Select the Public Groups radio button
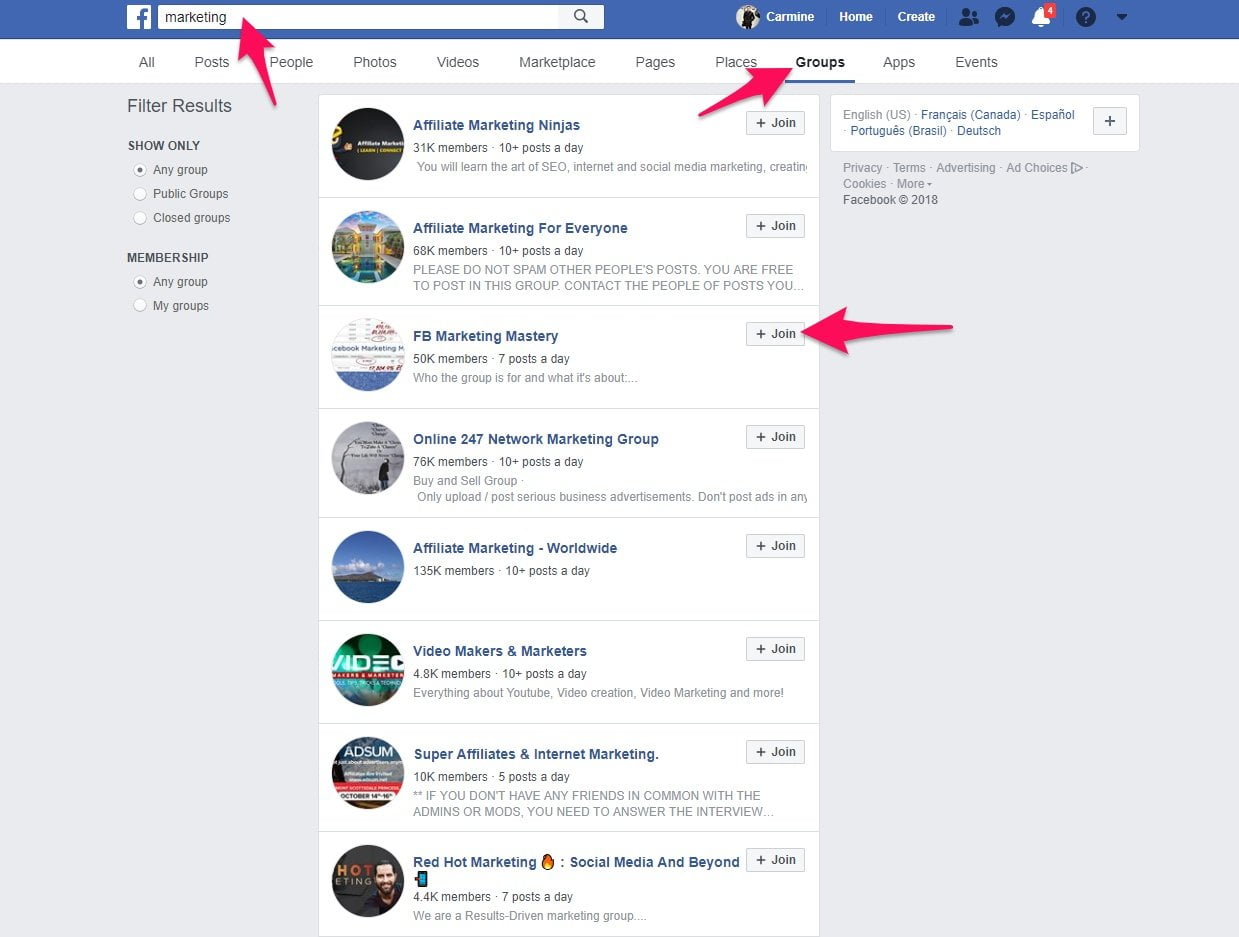Screen dimensions: 1239x937 pos(140,194)
